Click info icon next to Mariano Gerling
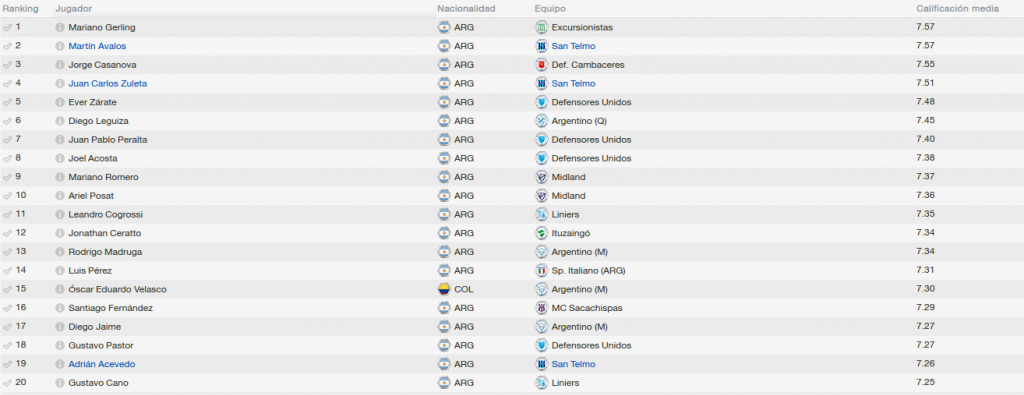Image resolution: width=1024 pixels, height=395 pixels. [60, 27]
